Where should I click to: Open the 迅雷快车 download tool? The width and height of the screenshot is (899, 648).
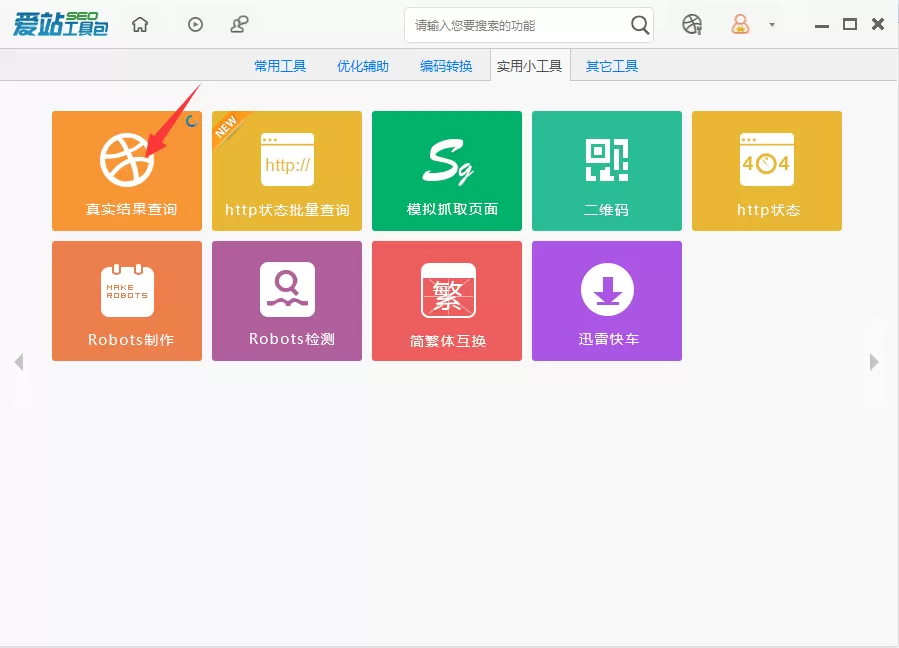pyautogui.click(x=607, y=301)
